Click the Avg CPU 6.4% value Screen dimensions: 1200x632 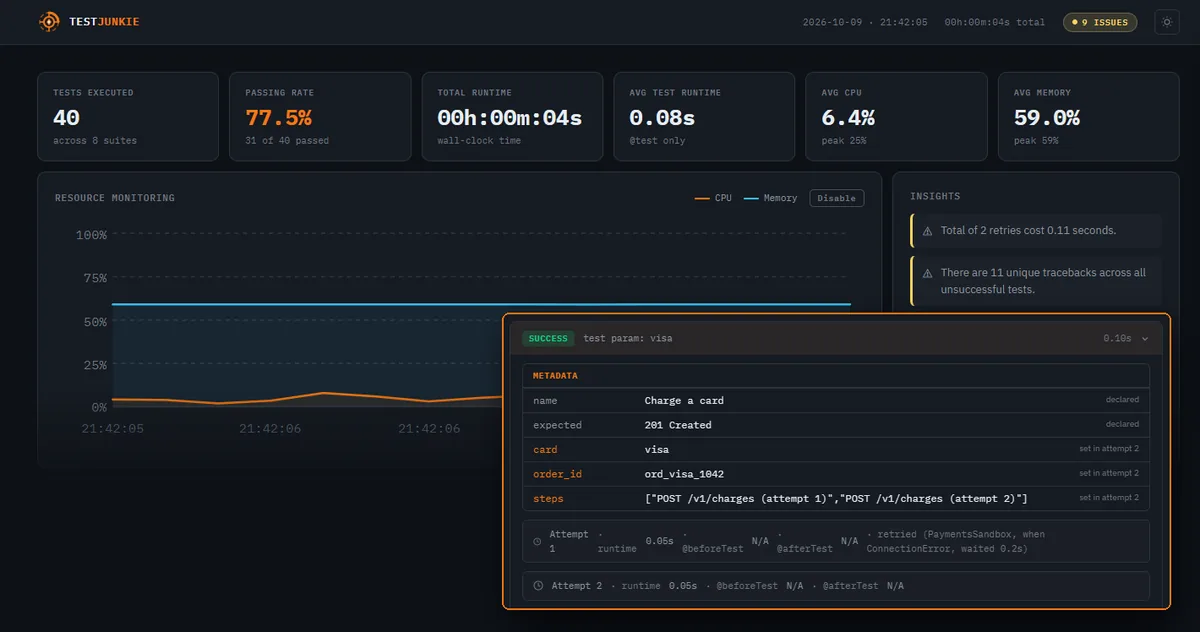coord(848,118)
